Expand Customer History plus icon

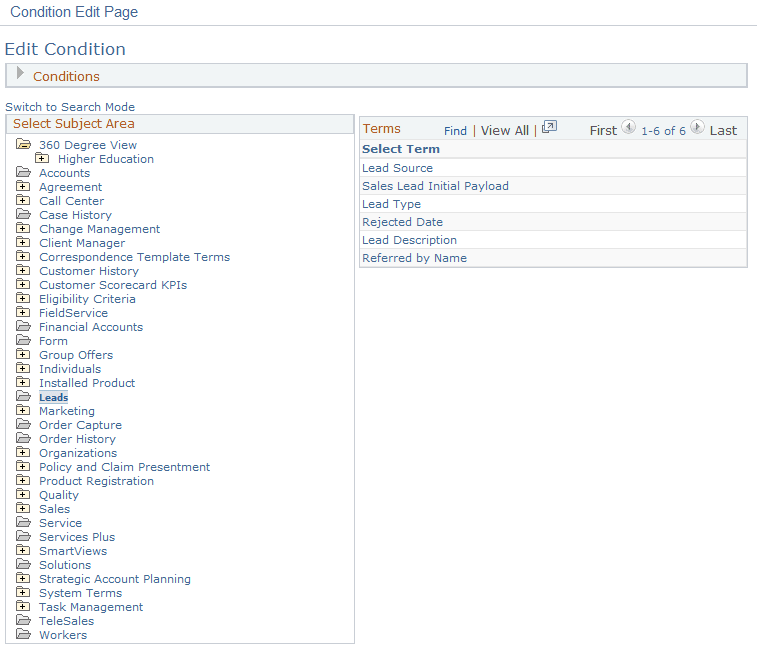pyautogui.click(x=23, y=270)
